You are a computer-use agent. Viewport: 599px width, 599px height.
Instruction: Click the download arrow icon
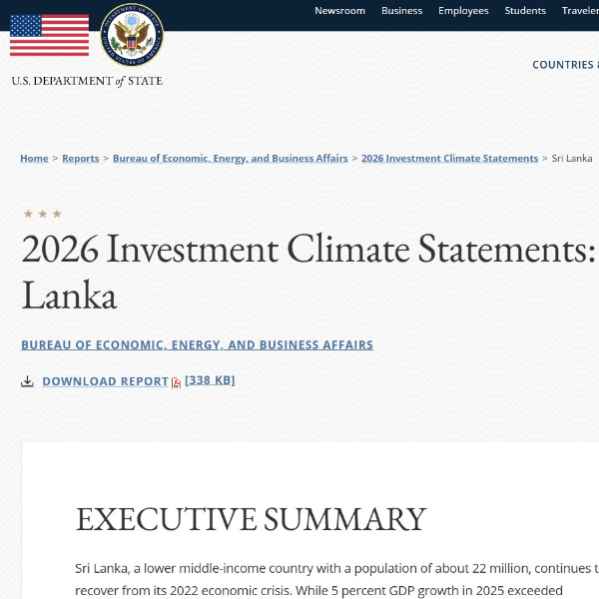click(27, 381)
